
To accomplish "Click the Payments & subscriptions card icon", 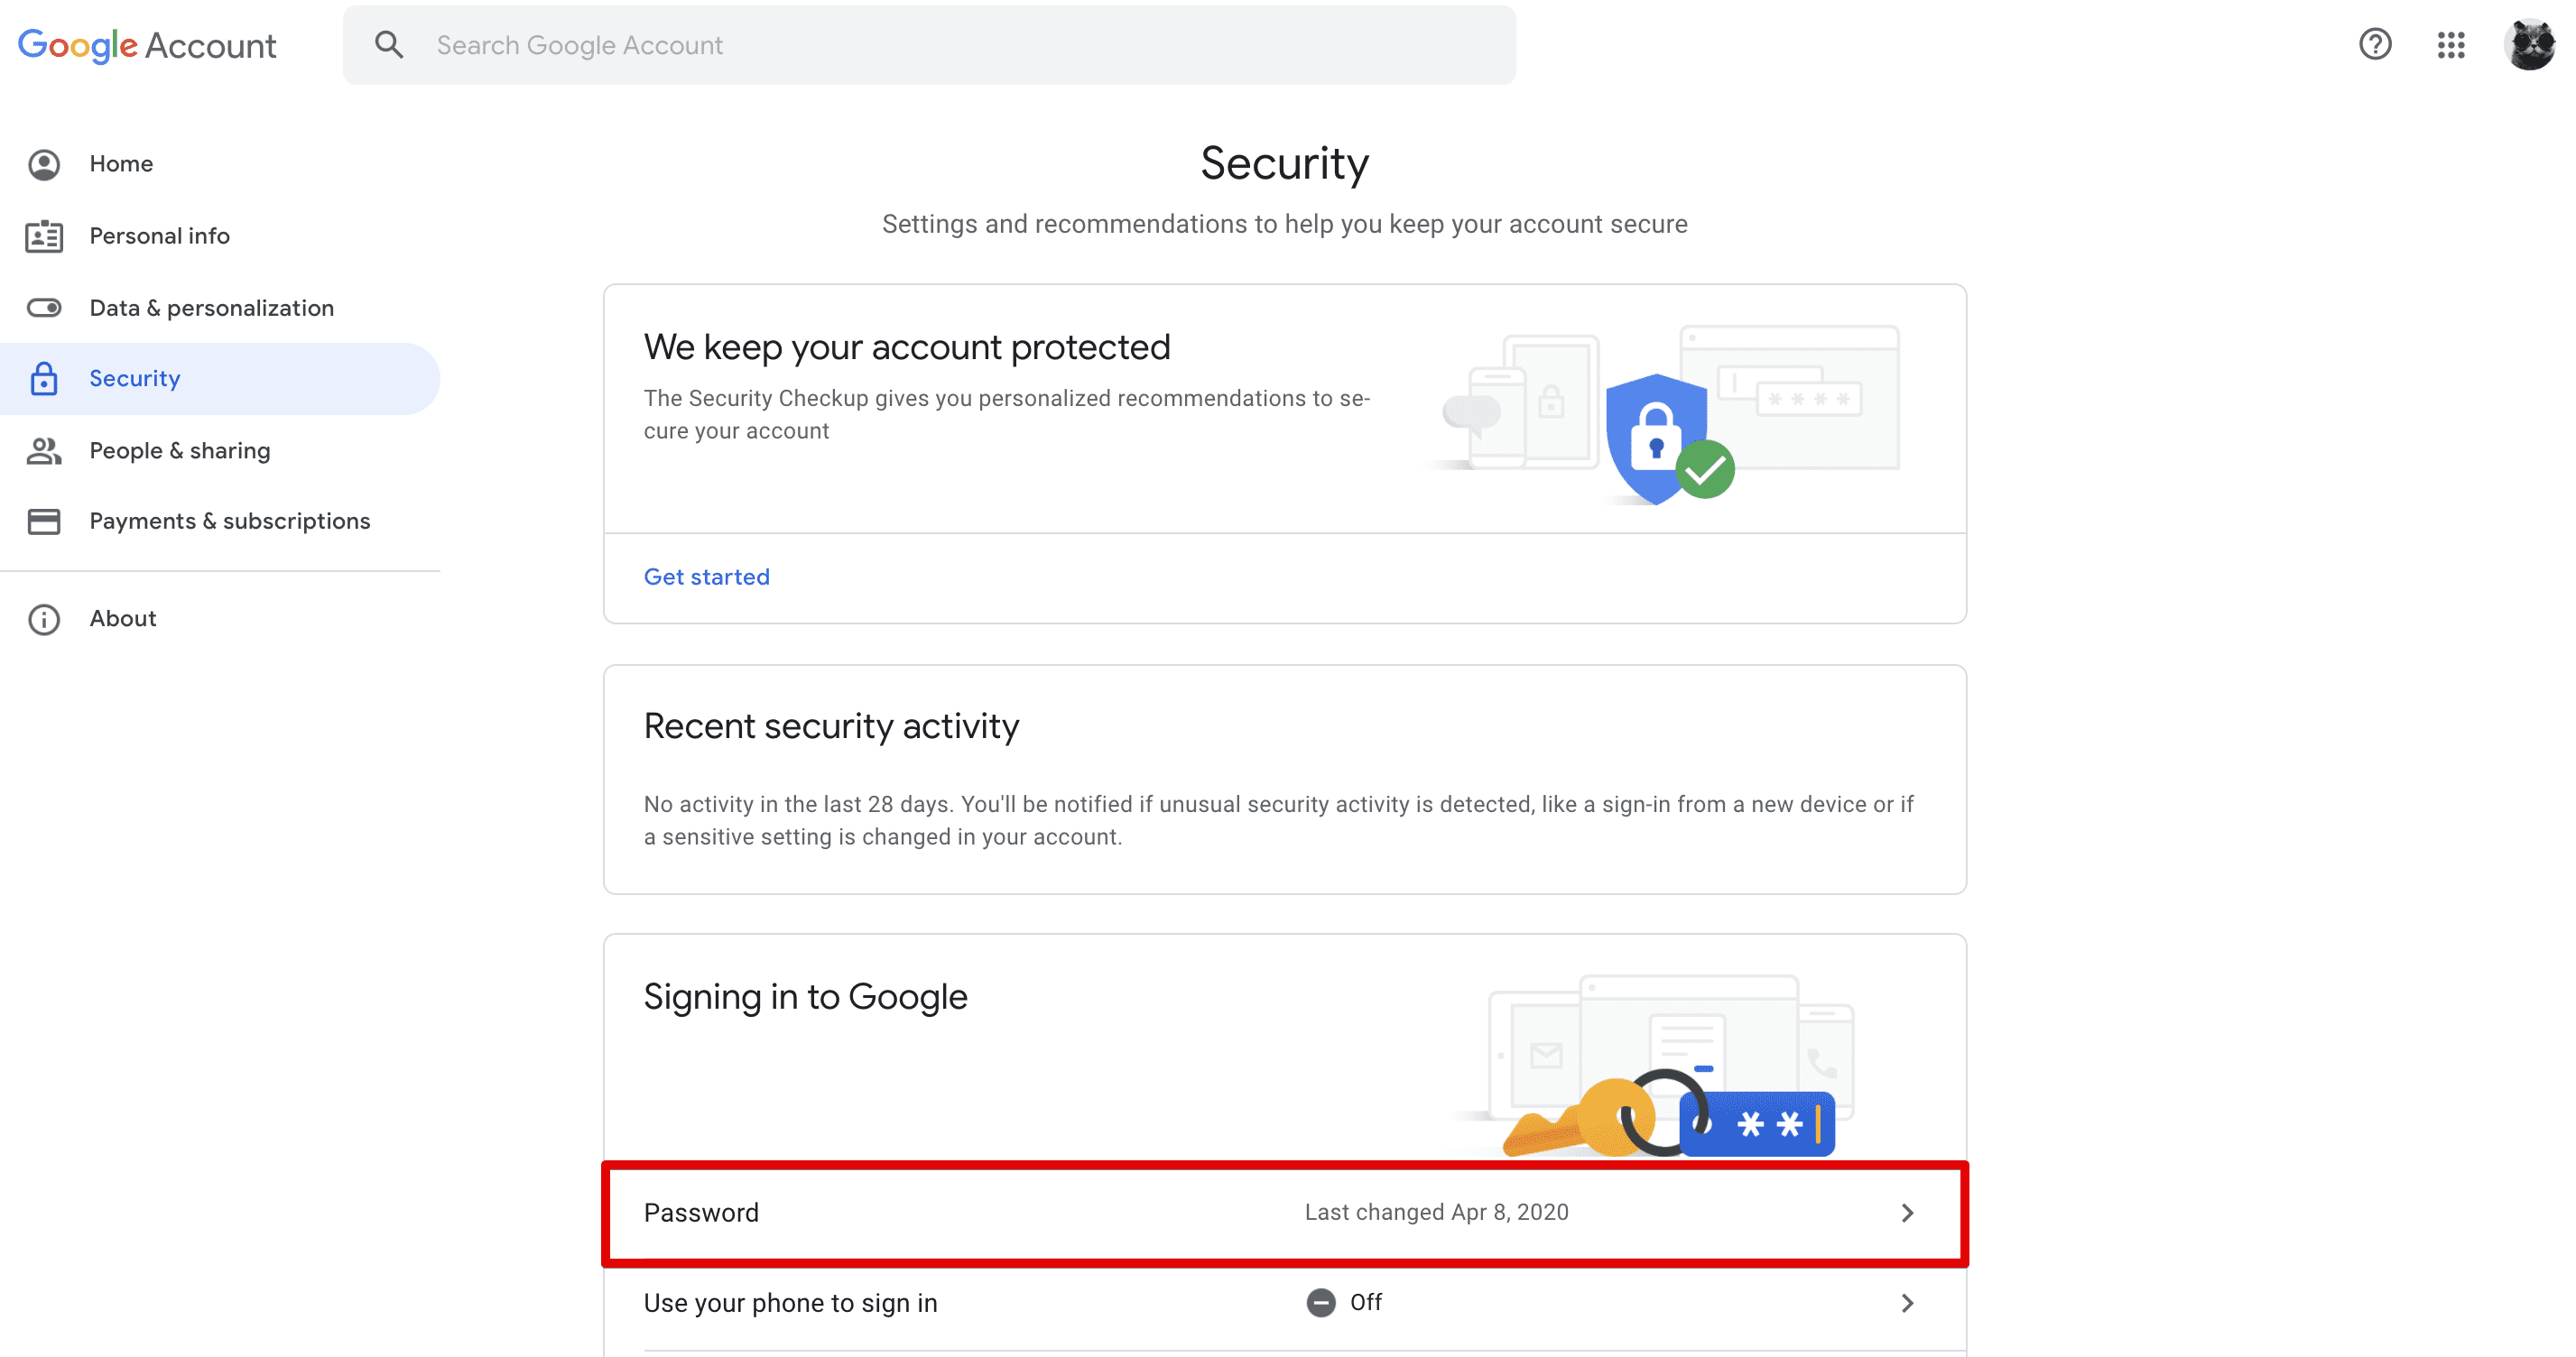I will [44, 520].
